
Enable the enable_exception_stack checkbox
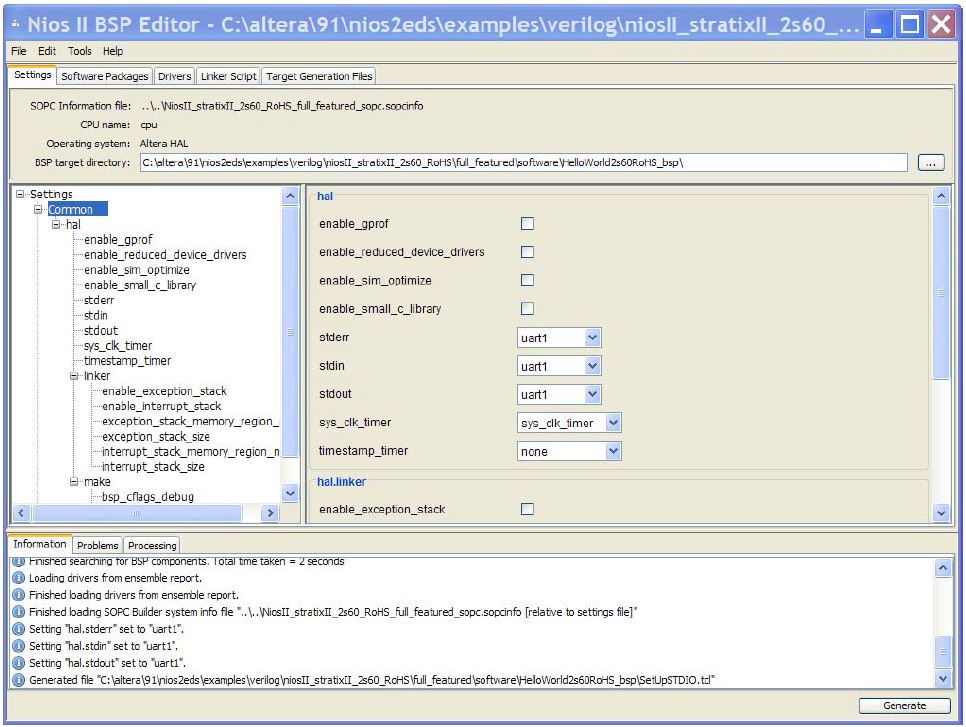[x=527, y=509]
